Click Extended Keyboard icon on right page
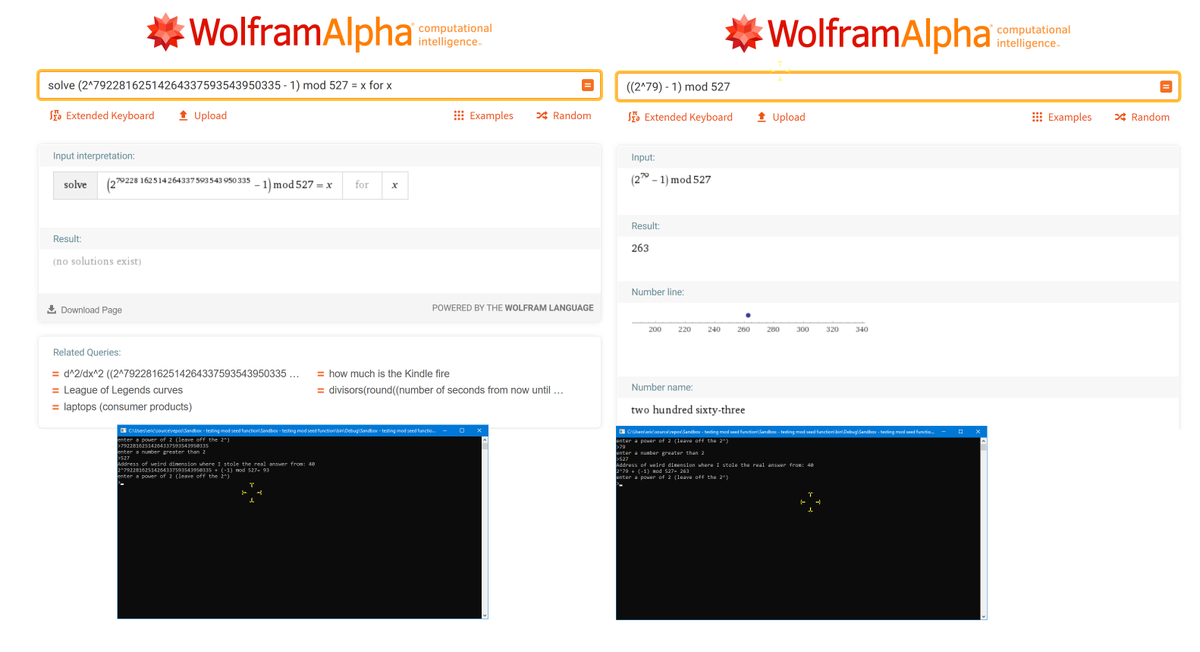 point(633,117)
